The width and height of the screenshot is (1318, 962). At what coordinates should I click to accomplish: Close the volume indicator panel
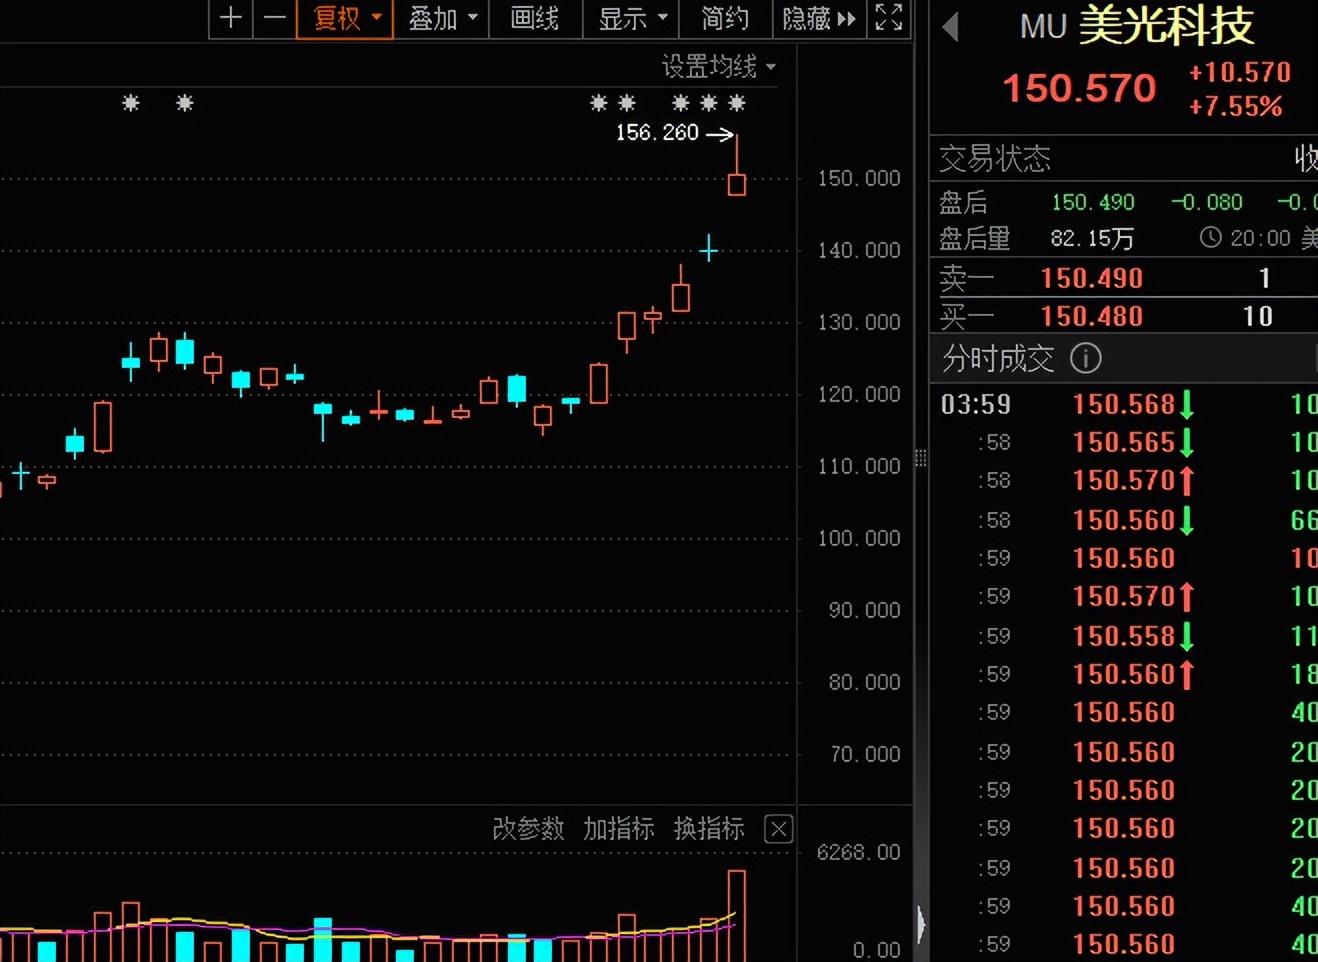point(778,829)
